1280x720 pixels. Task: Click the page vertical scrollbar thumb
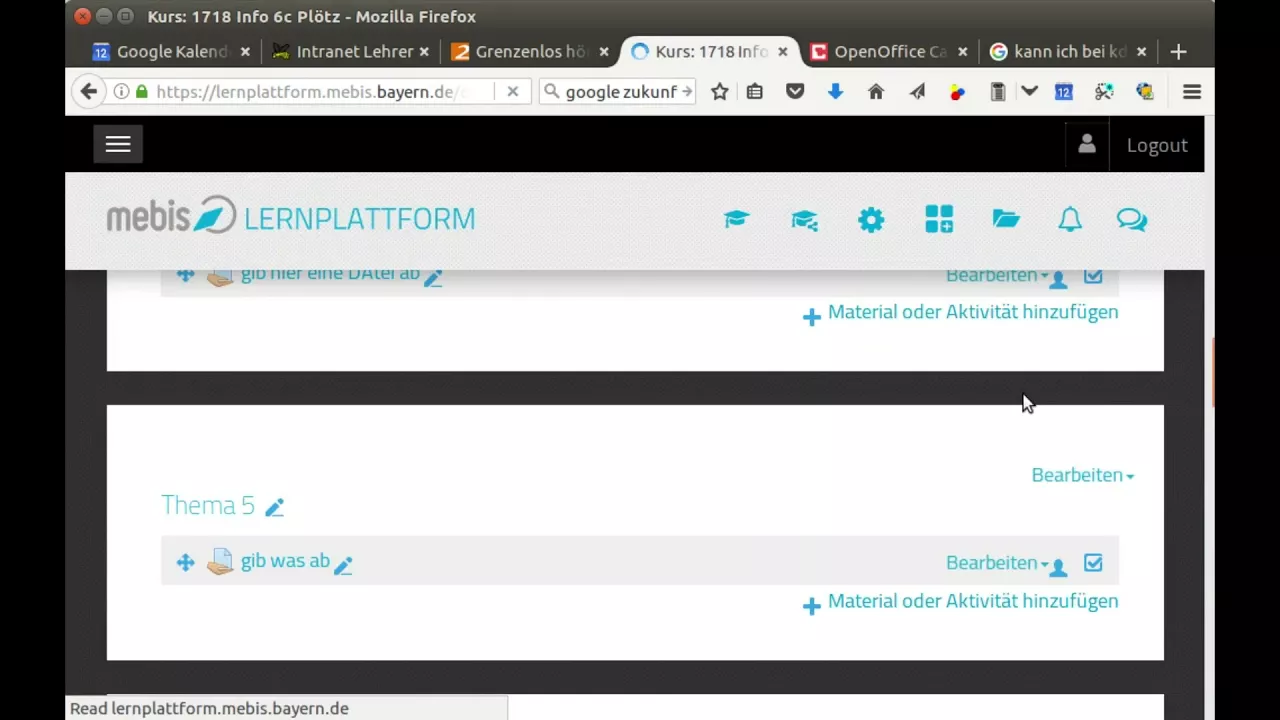(1214, 372)
